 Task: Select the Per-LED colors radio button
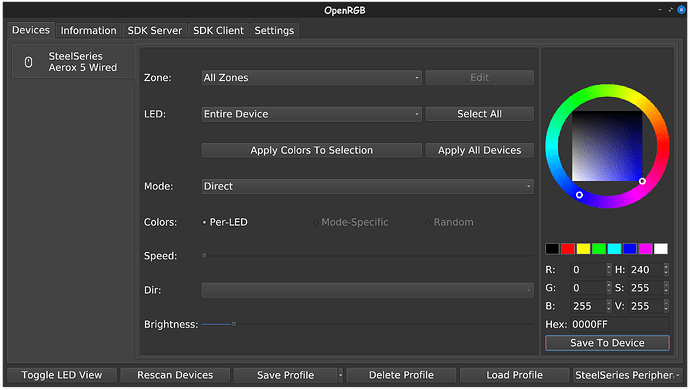tap(204, 222)
